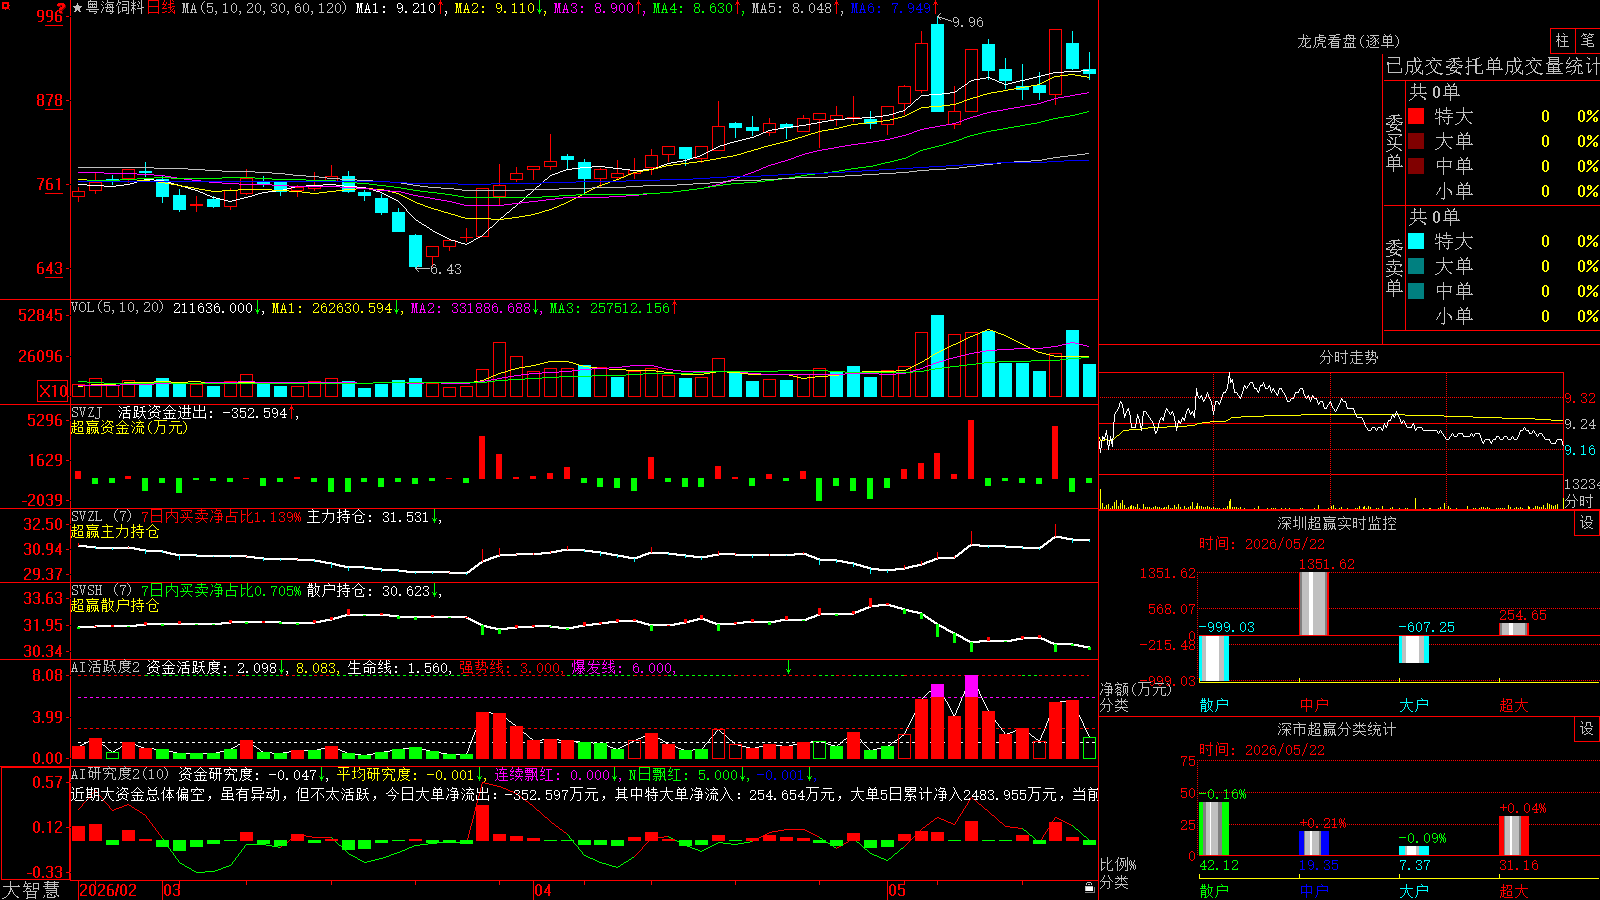Click the 大智慧 logo label
Image resolution: width=1600 pixels, height=900 pixels.
pos(31,890)
